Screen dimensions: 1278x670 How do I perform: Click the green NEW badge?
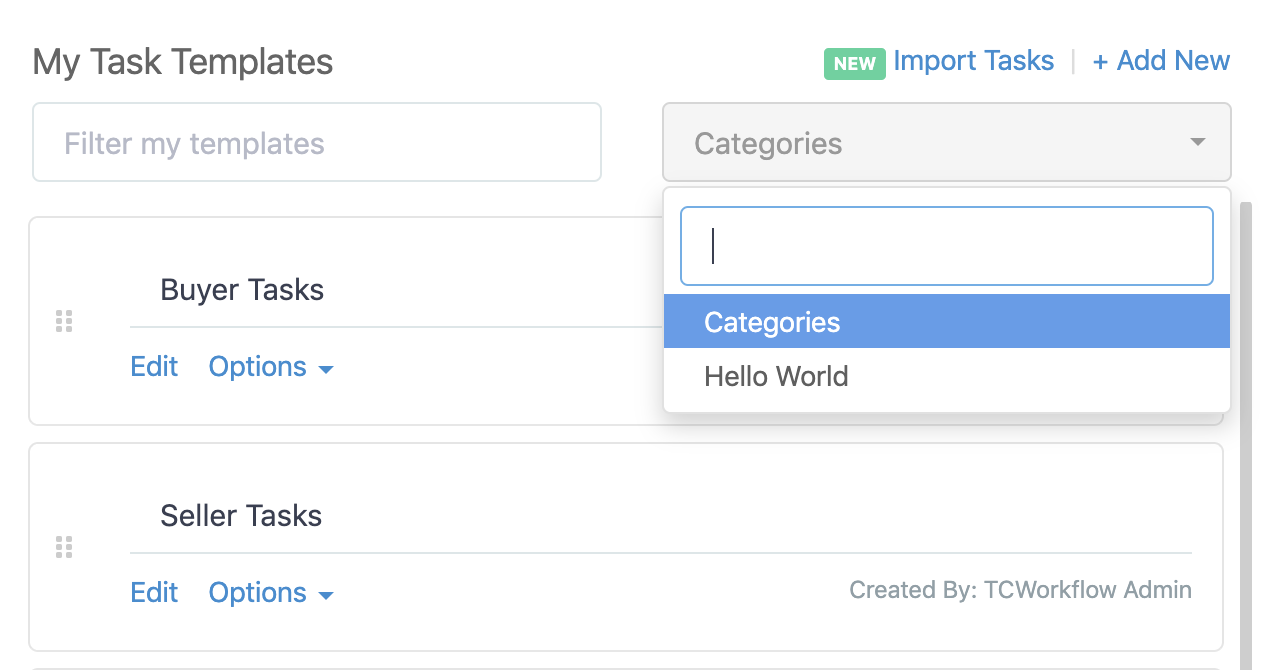click(x=855, y=64)
